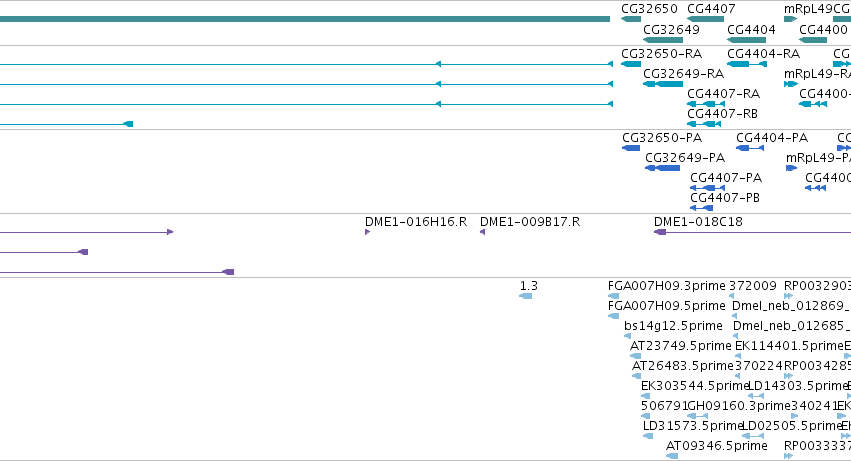Click the 340241 EST label
851x461 pixels.
tap(814, 406)
